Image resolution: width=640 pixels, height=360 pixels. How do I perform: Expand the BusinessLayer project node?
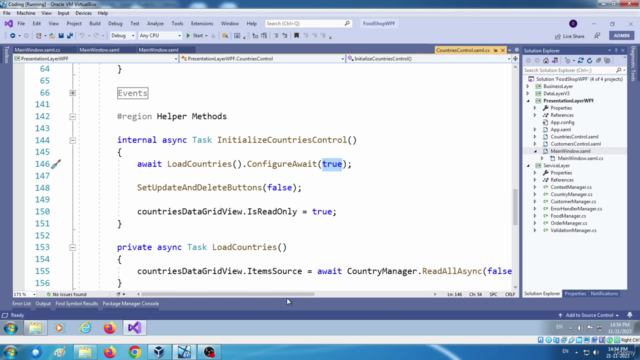tap(528, 87)
